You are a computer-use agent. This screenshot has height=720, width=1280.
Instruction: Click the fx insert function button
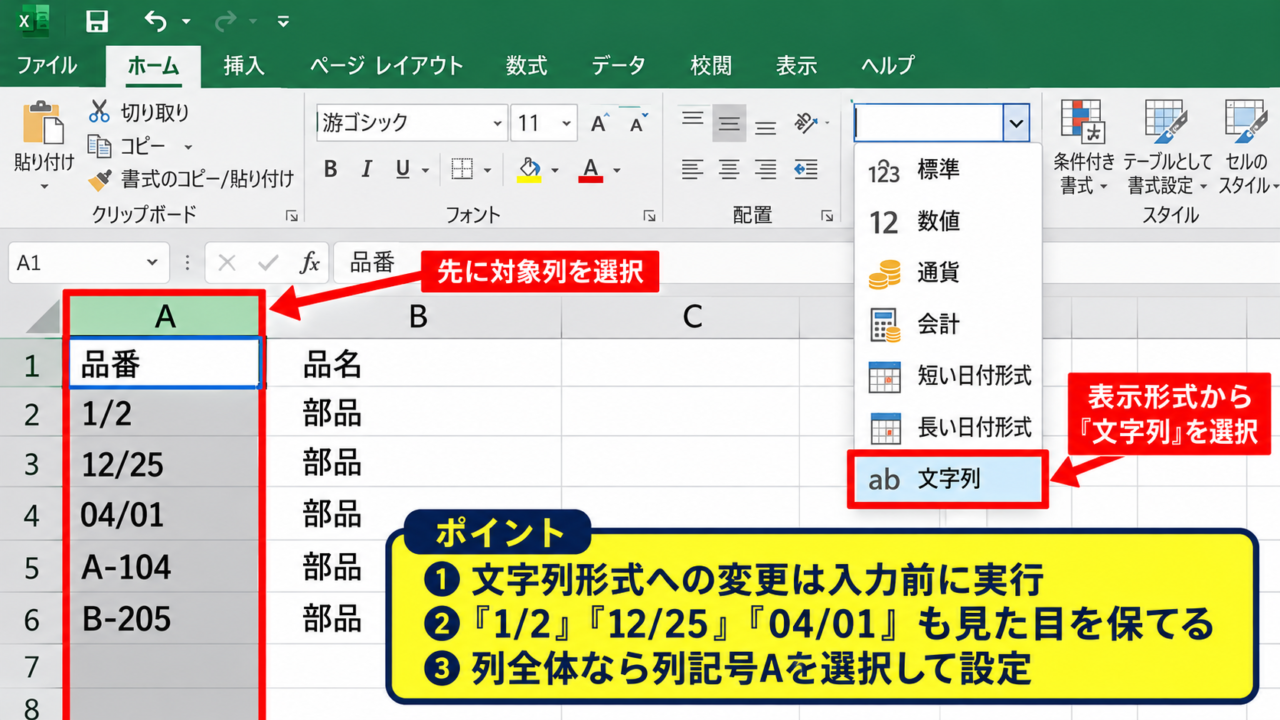click(x=310, y=263)
